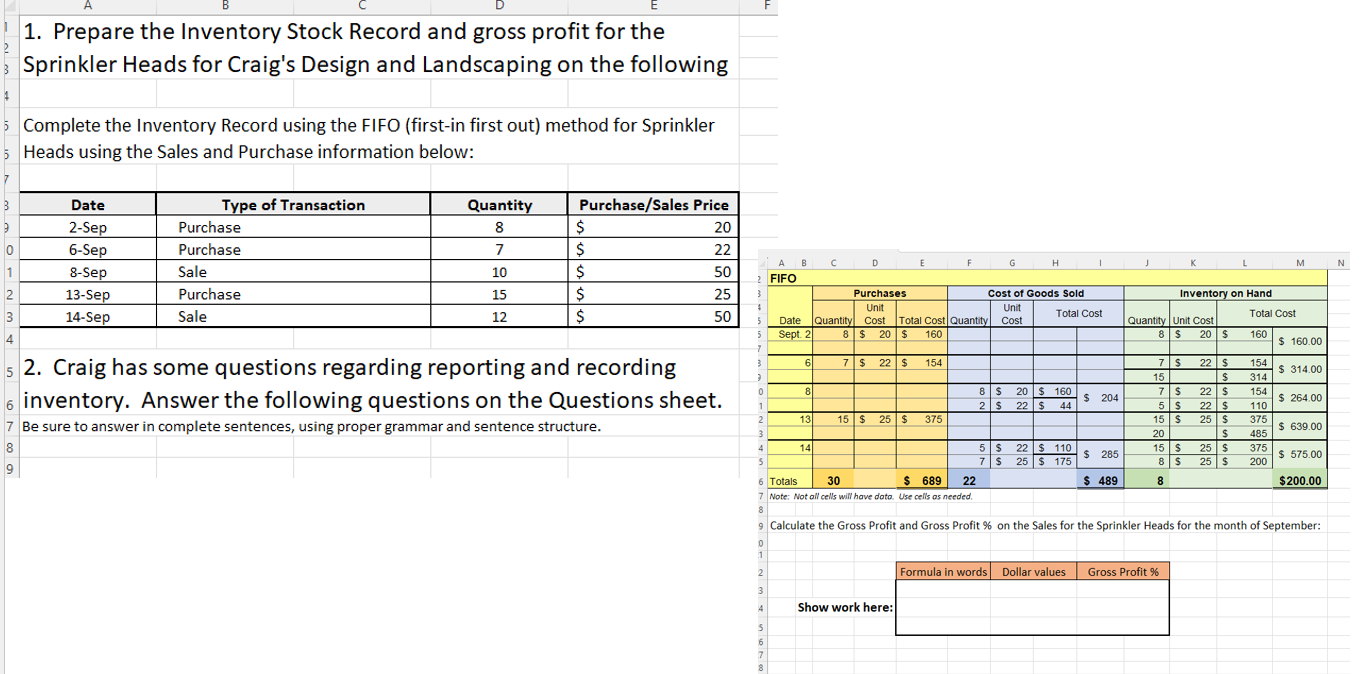Click the 13-Sep Purchase quantity of 15
The image size is (1365, 674).
(499, 293)
